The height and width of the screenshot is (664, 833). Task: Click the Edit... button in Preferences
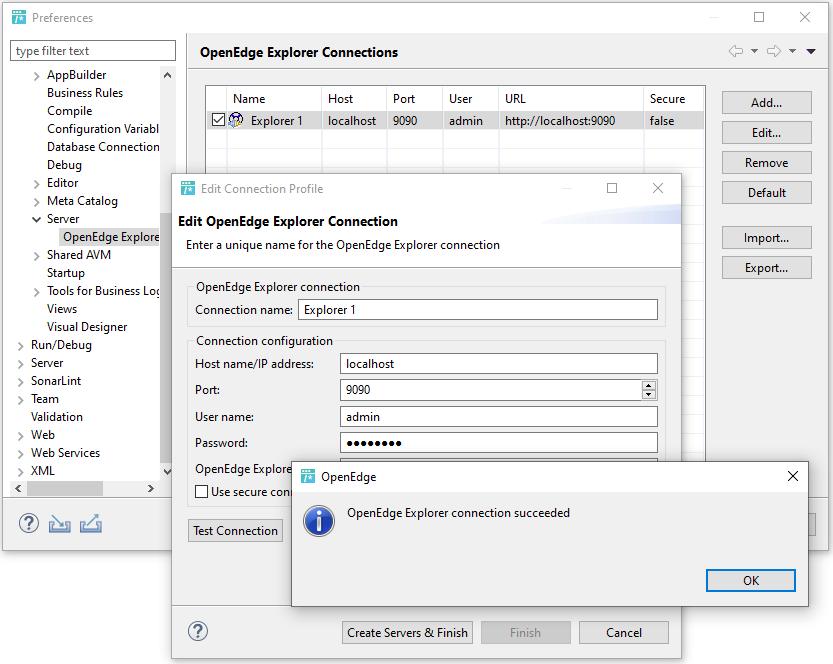click(767, 133)
